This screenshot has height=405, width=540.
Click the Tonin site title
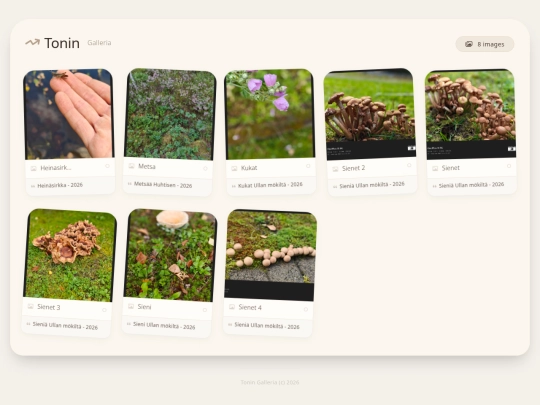[62, 43]
